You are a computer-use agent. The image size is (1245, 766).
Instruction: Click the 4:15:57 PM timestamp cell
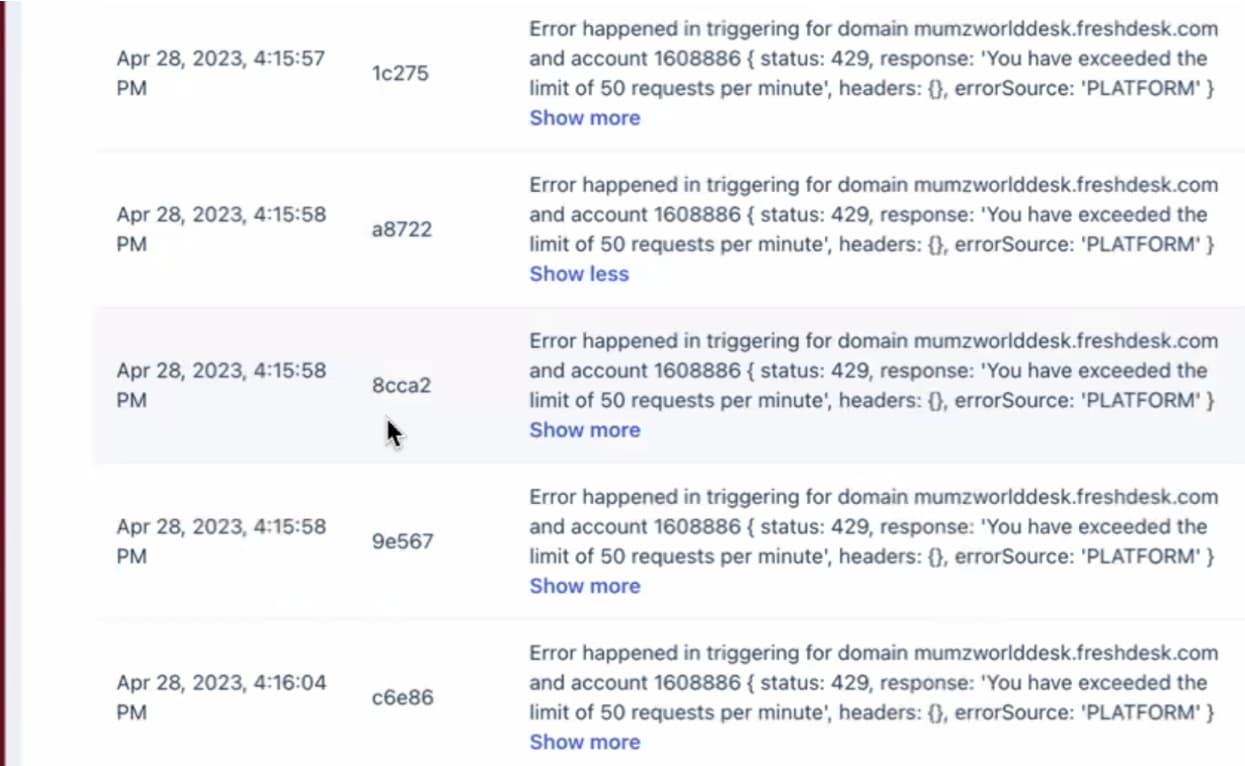(x=221, y=73)
